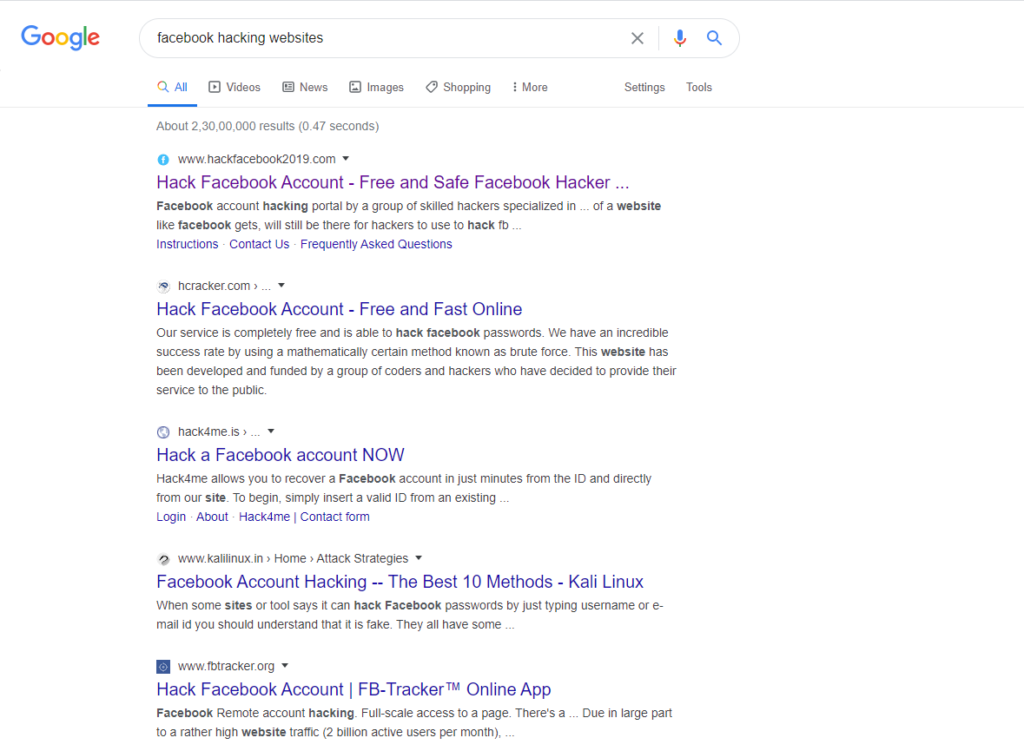Open the About sitelink

coord(212,517)
